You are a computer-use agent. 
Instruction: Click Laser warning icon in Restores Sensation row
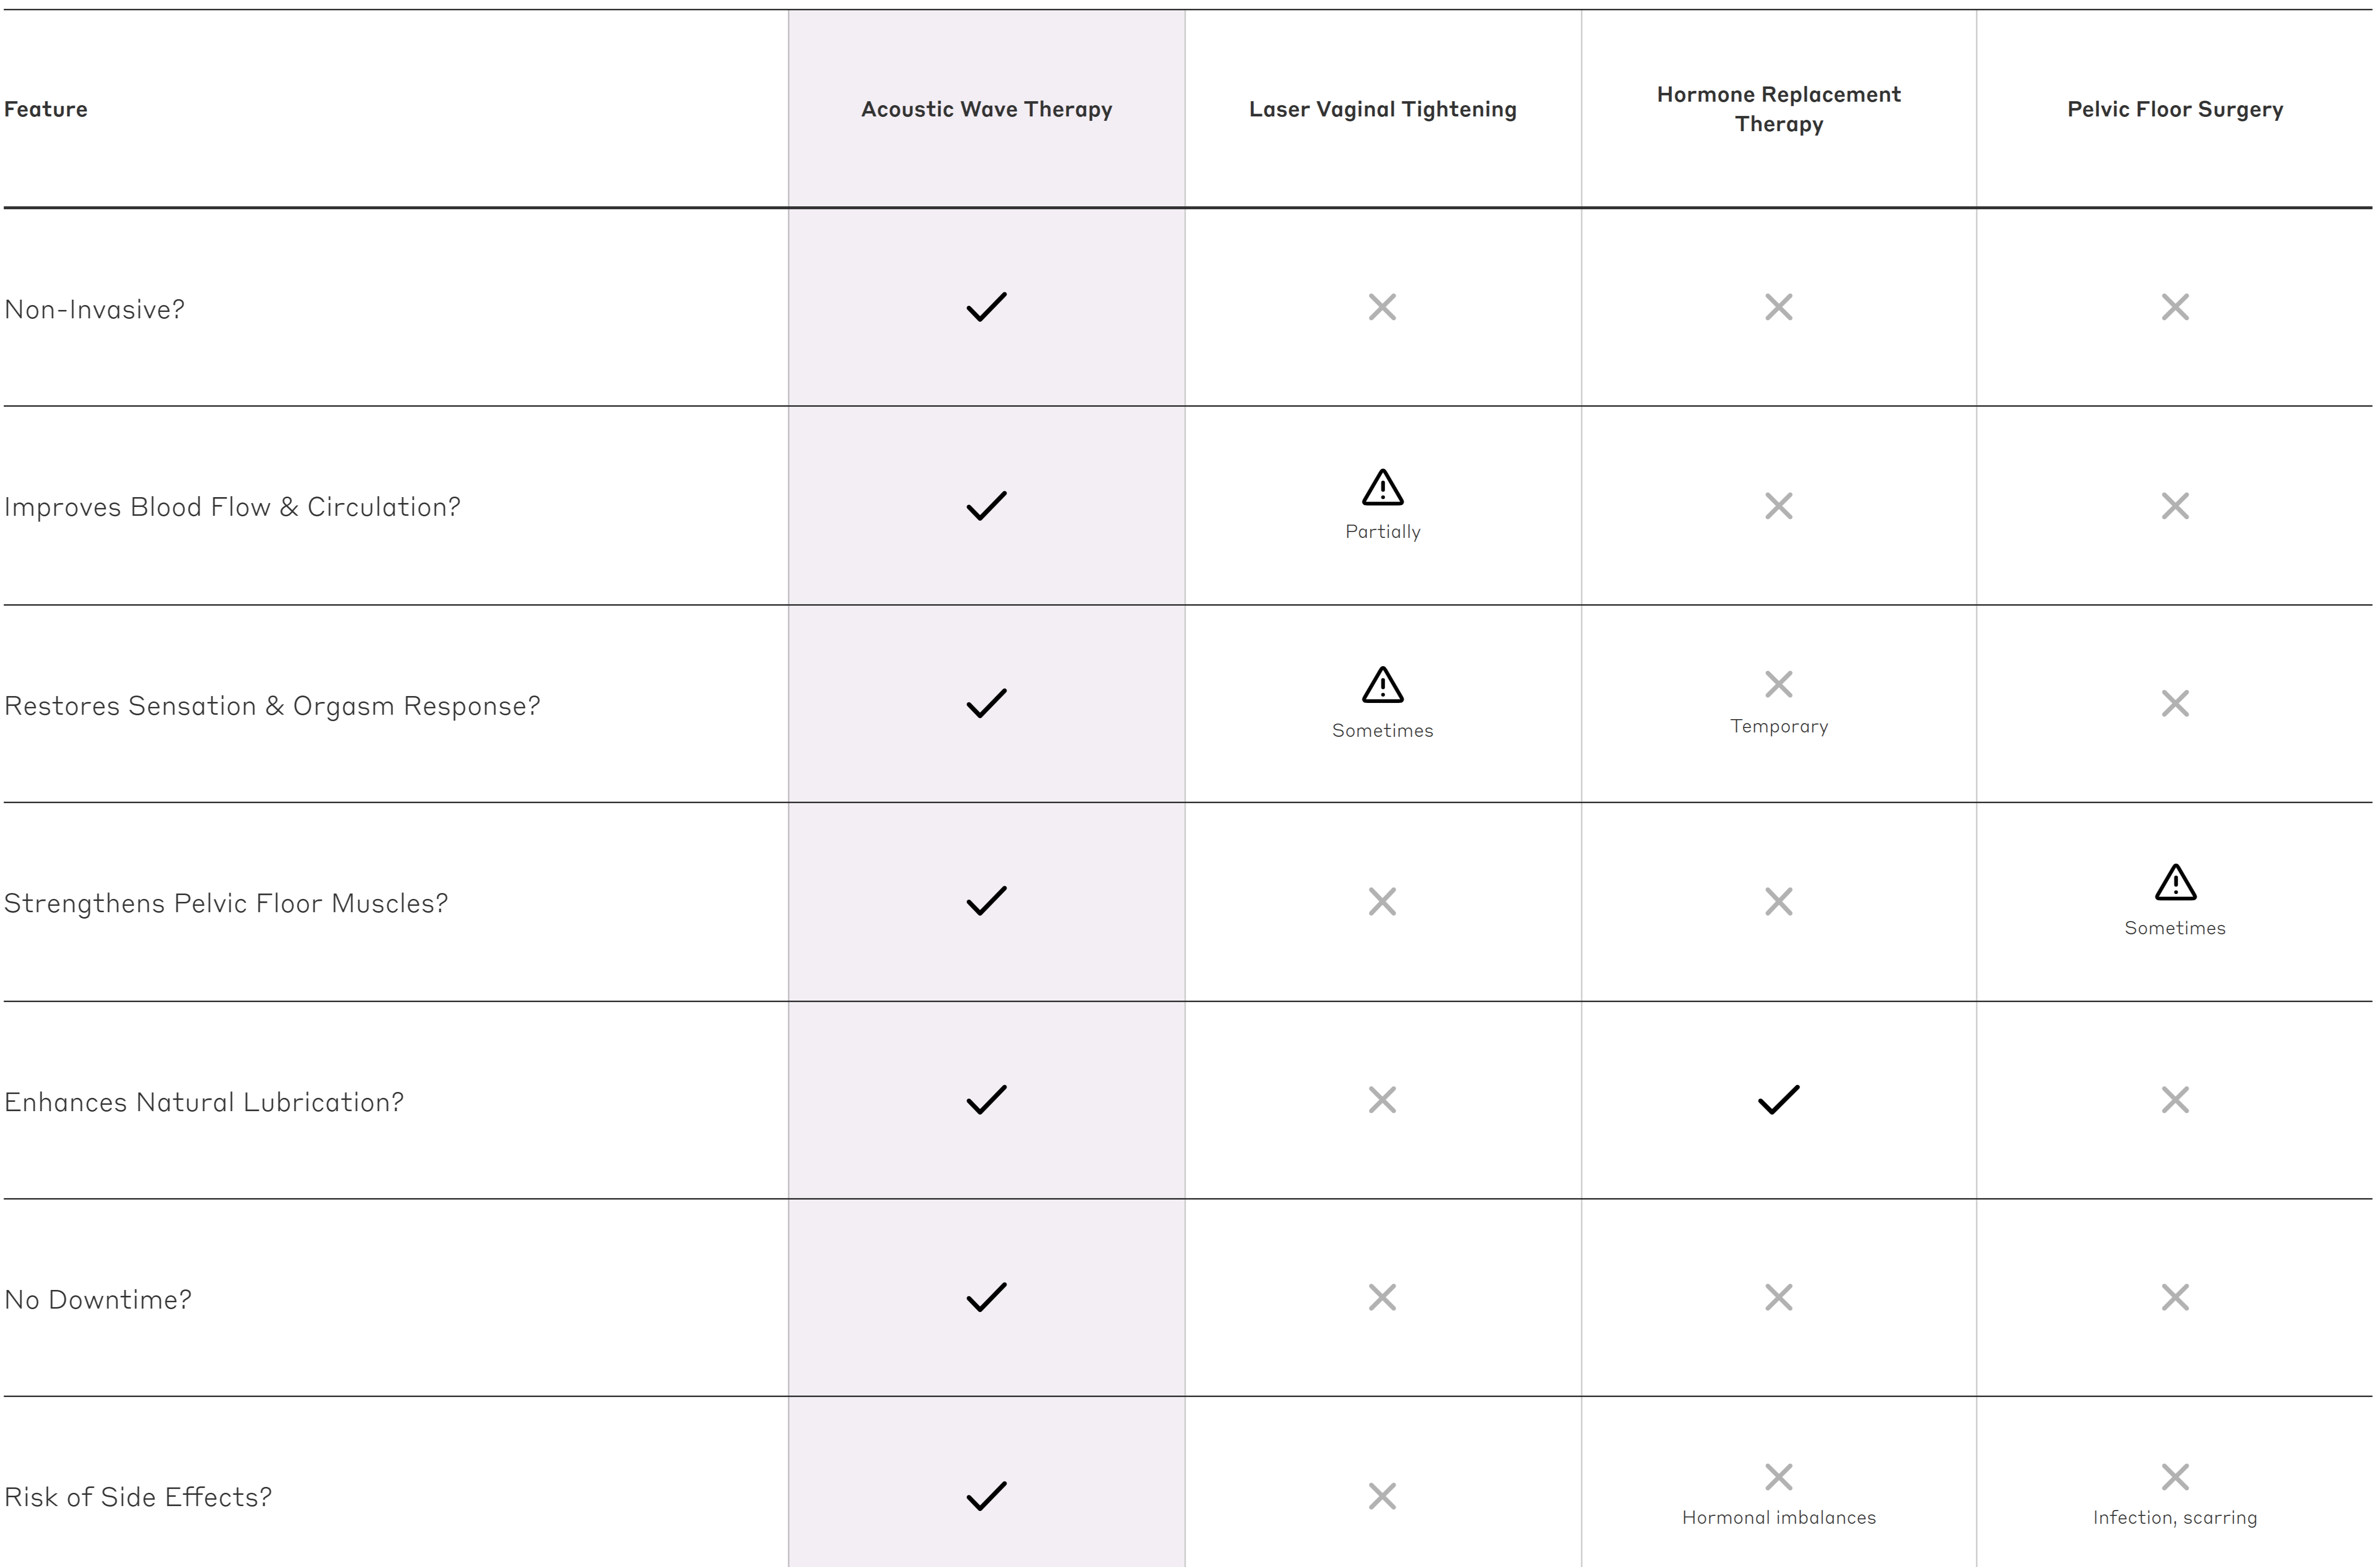[1382, 686]
